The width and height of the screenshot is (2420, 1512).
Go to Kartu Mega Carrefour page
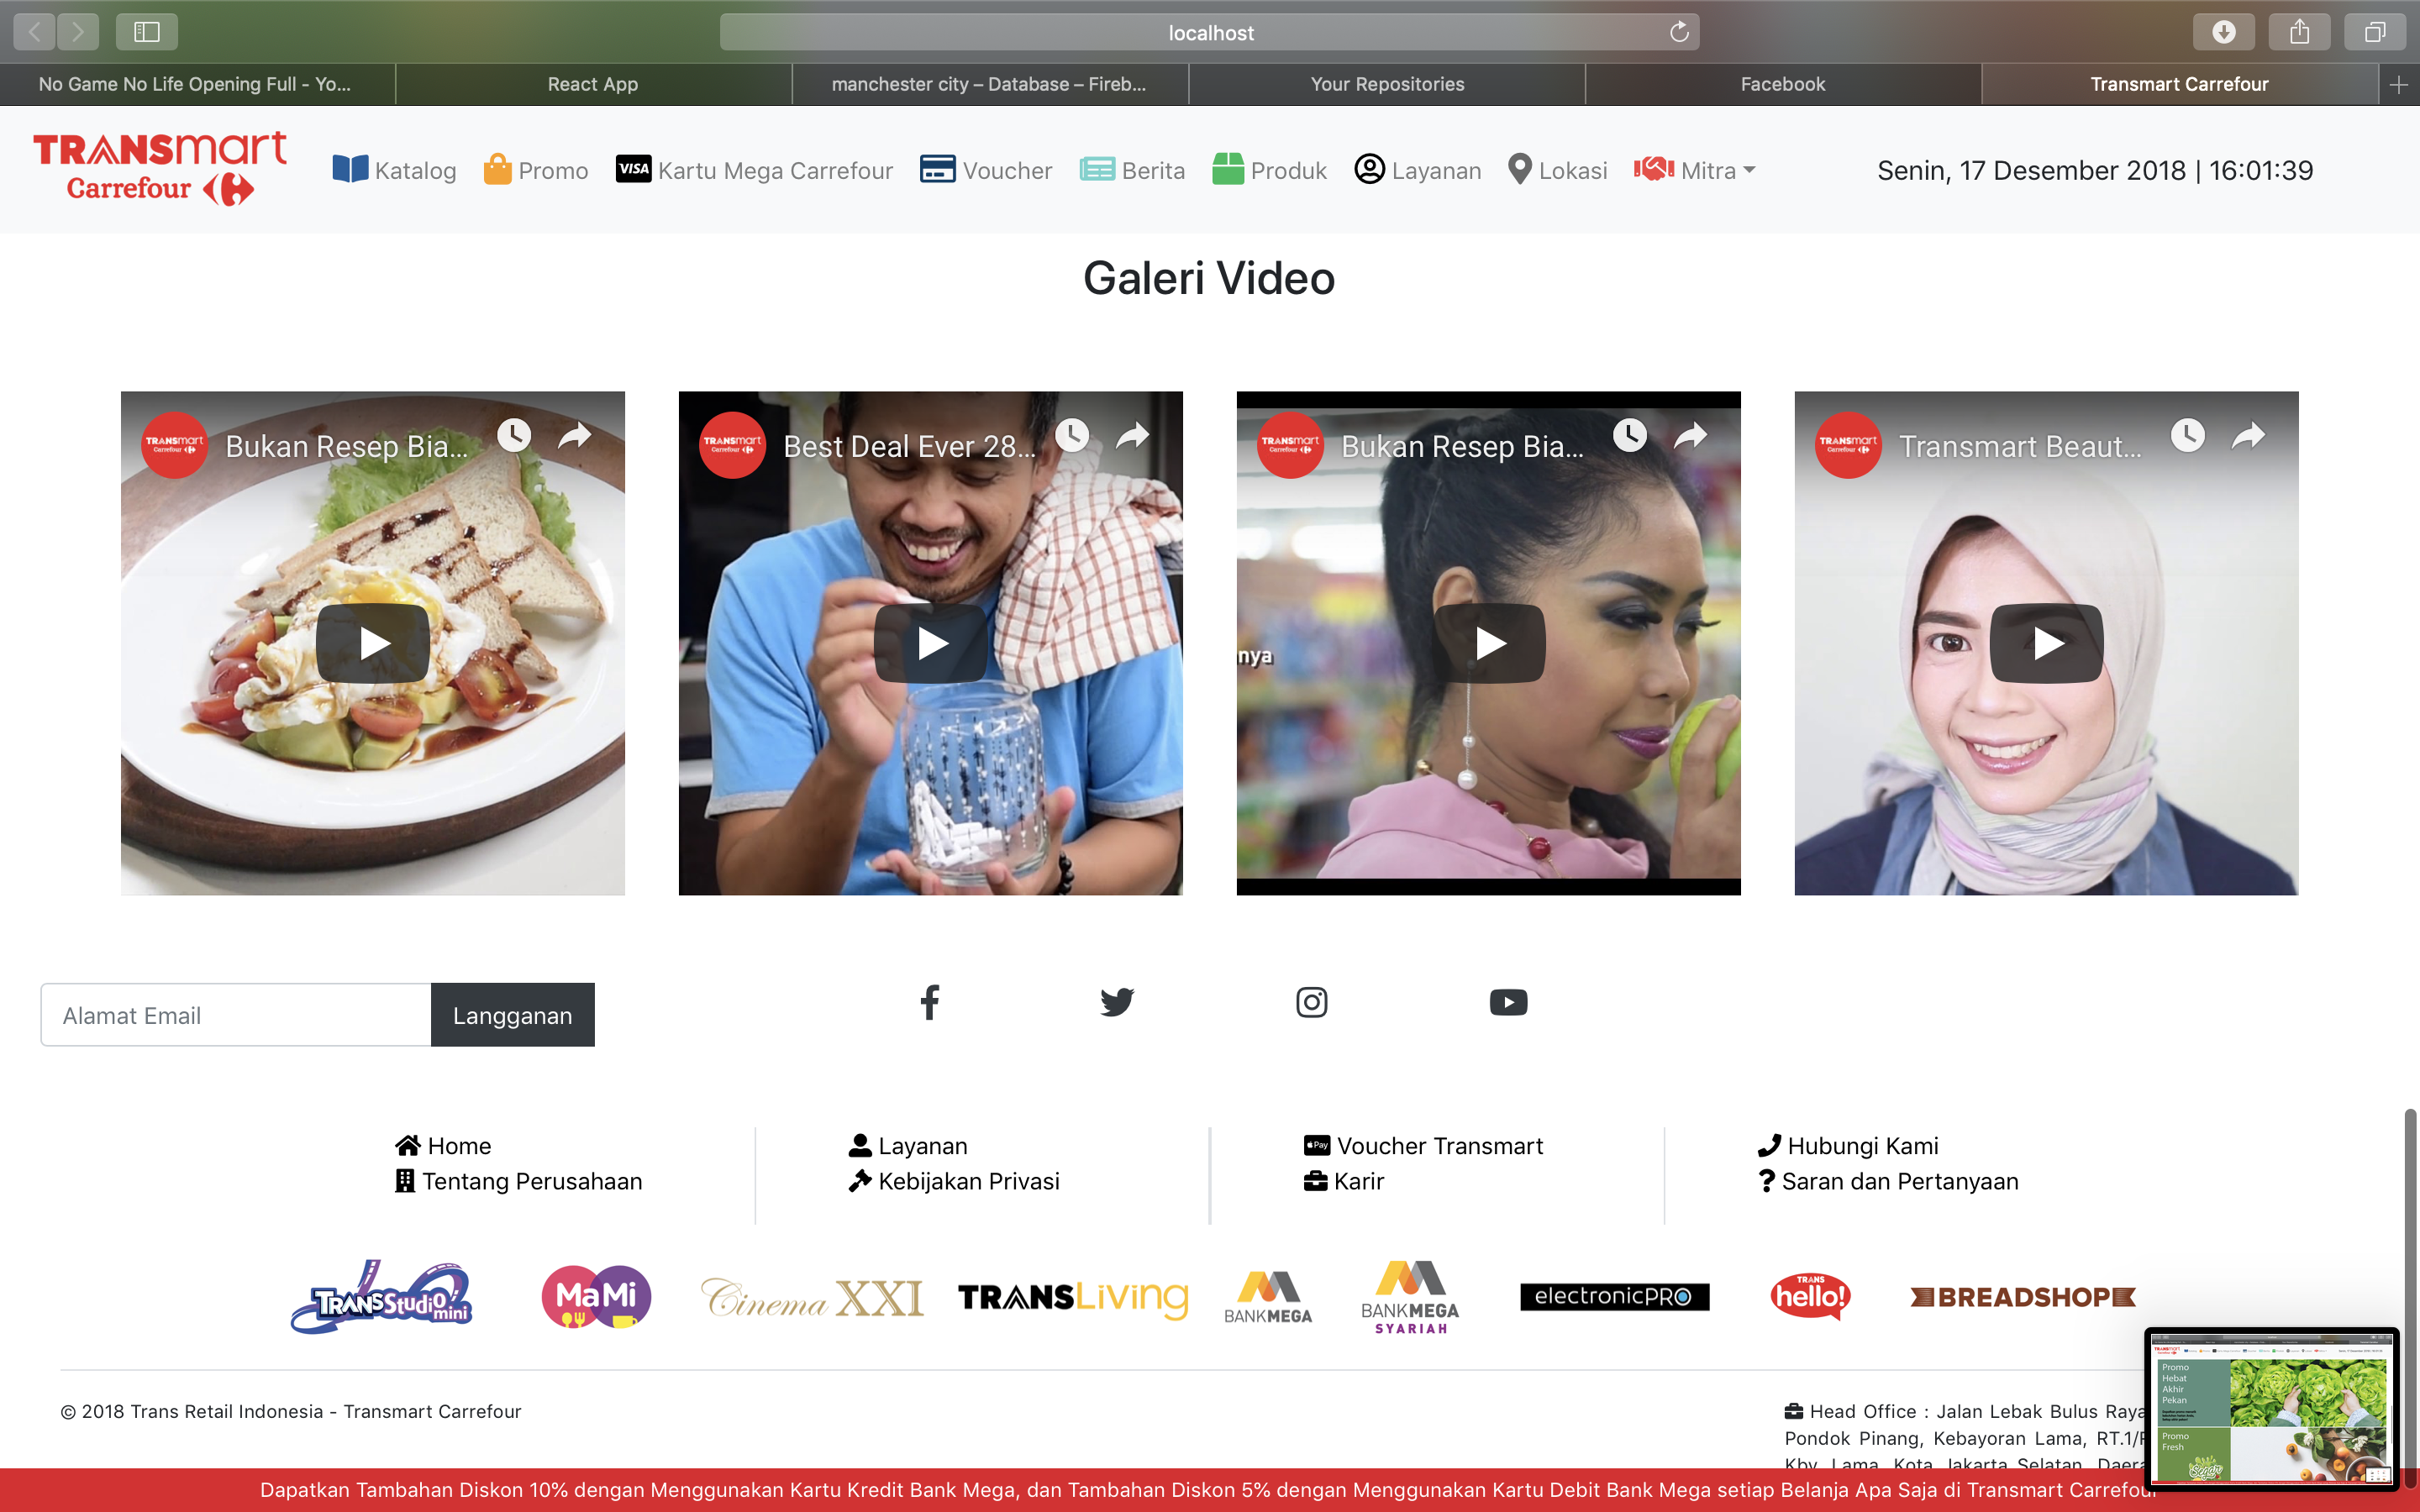pyautogui.click(x=755, y=171)
